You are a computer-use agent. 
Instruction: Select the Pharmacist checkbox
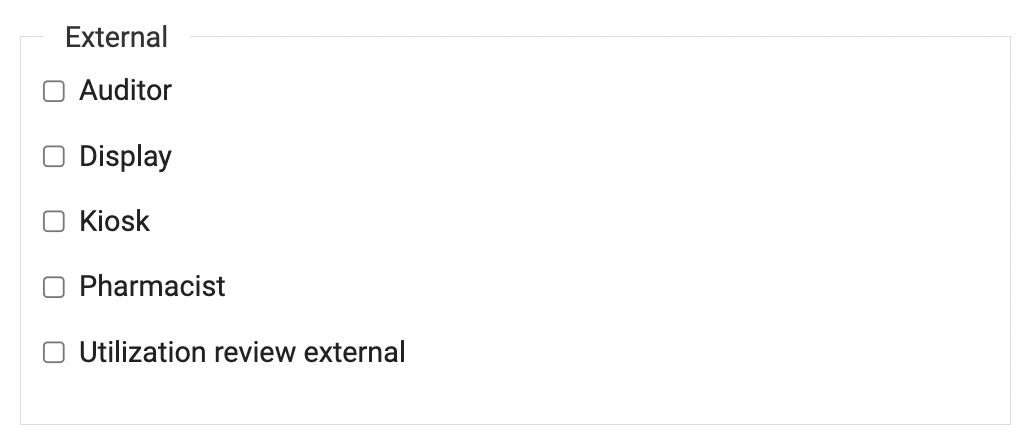tap(53, 287)
